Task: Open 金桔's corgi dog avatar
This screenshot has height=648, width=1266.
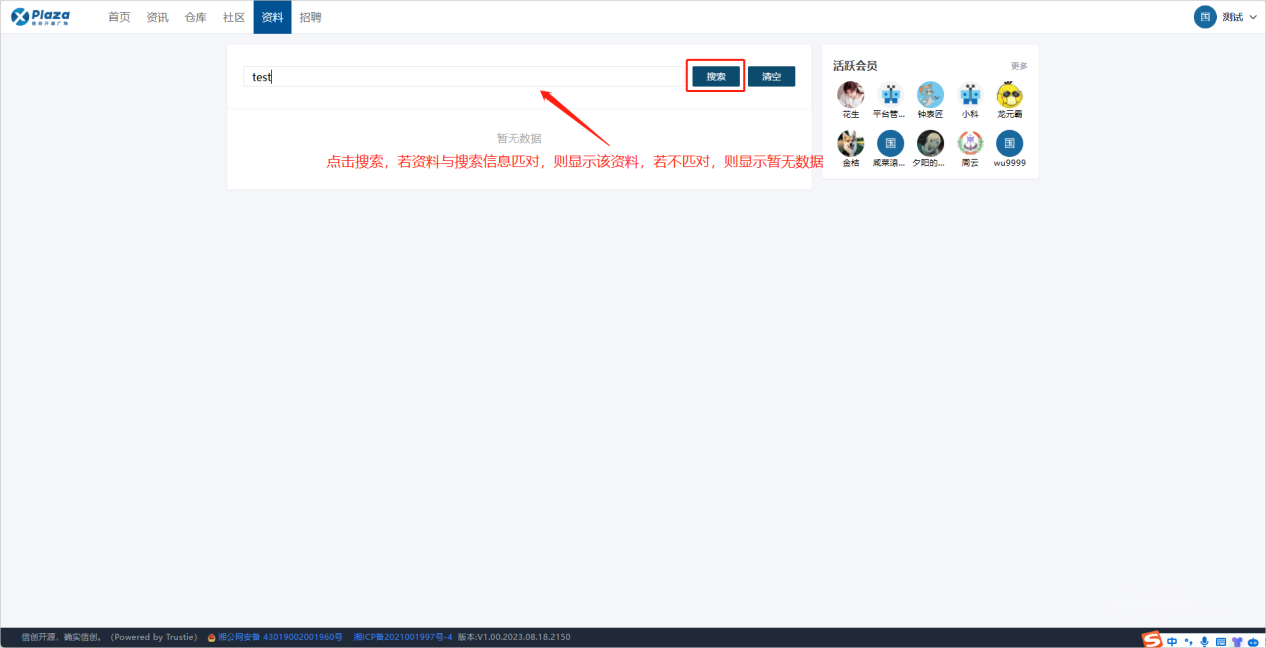Action: point(850,143)
